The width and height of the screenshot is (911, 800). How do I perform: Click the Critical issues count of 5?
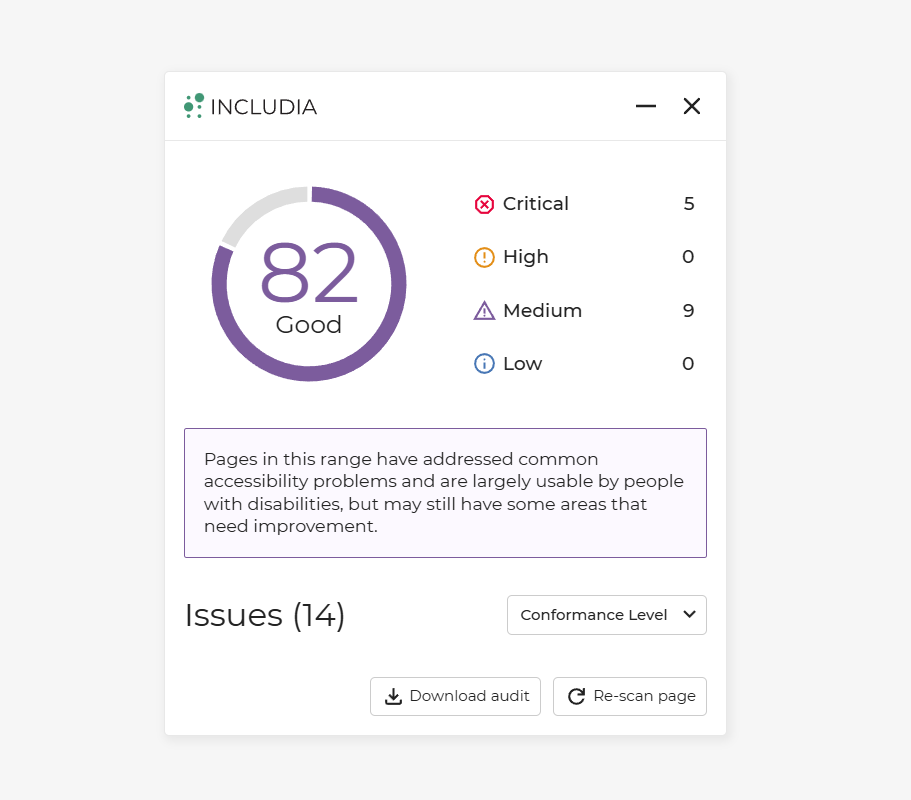689,204
